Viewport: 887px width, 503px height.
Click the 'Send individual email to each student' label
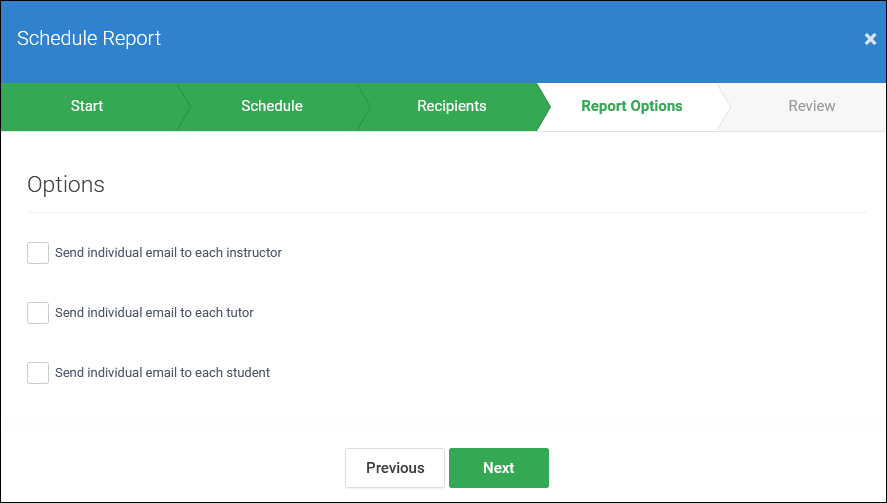(x=162, y=373)
